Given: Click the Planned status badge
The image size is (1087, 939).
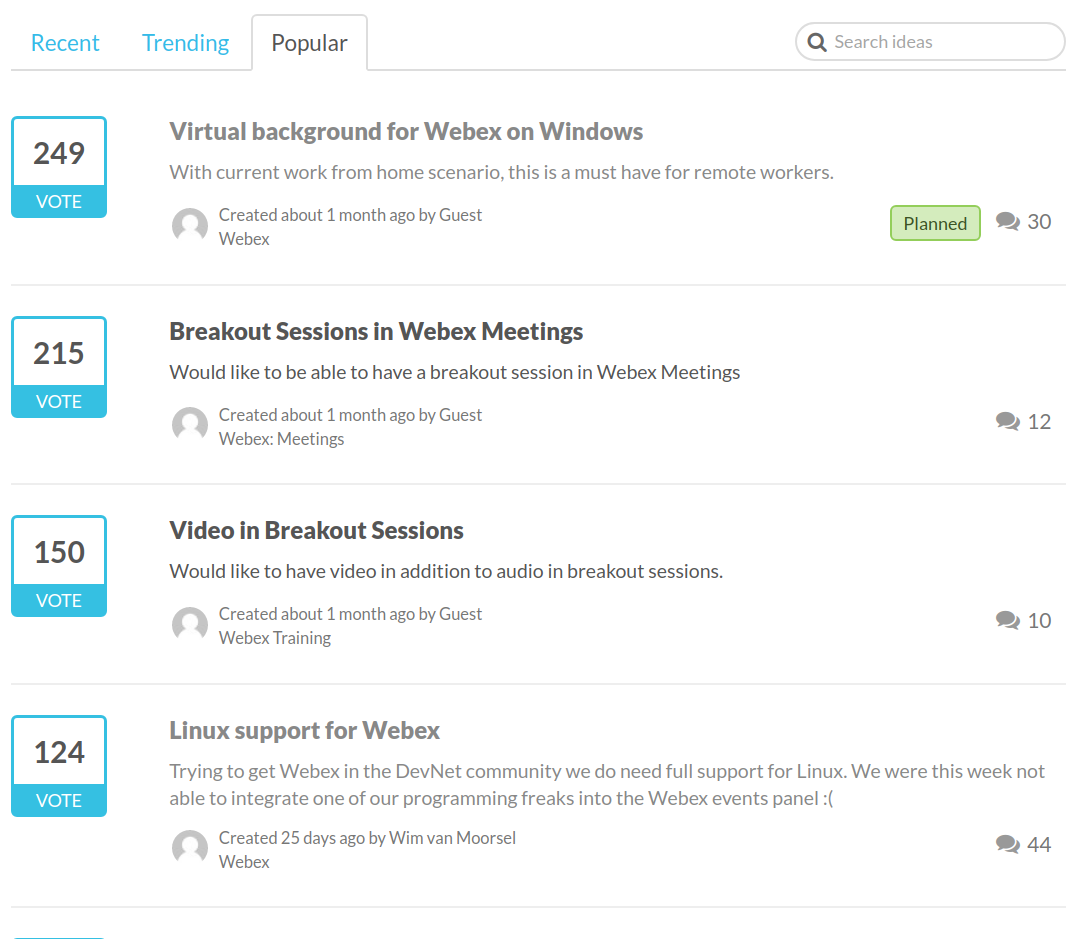Looking at the screenshot, I should tap(935, 223).
